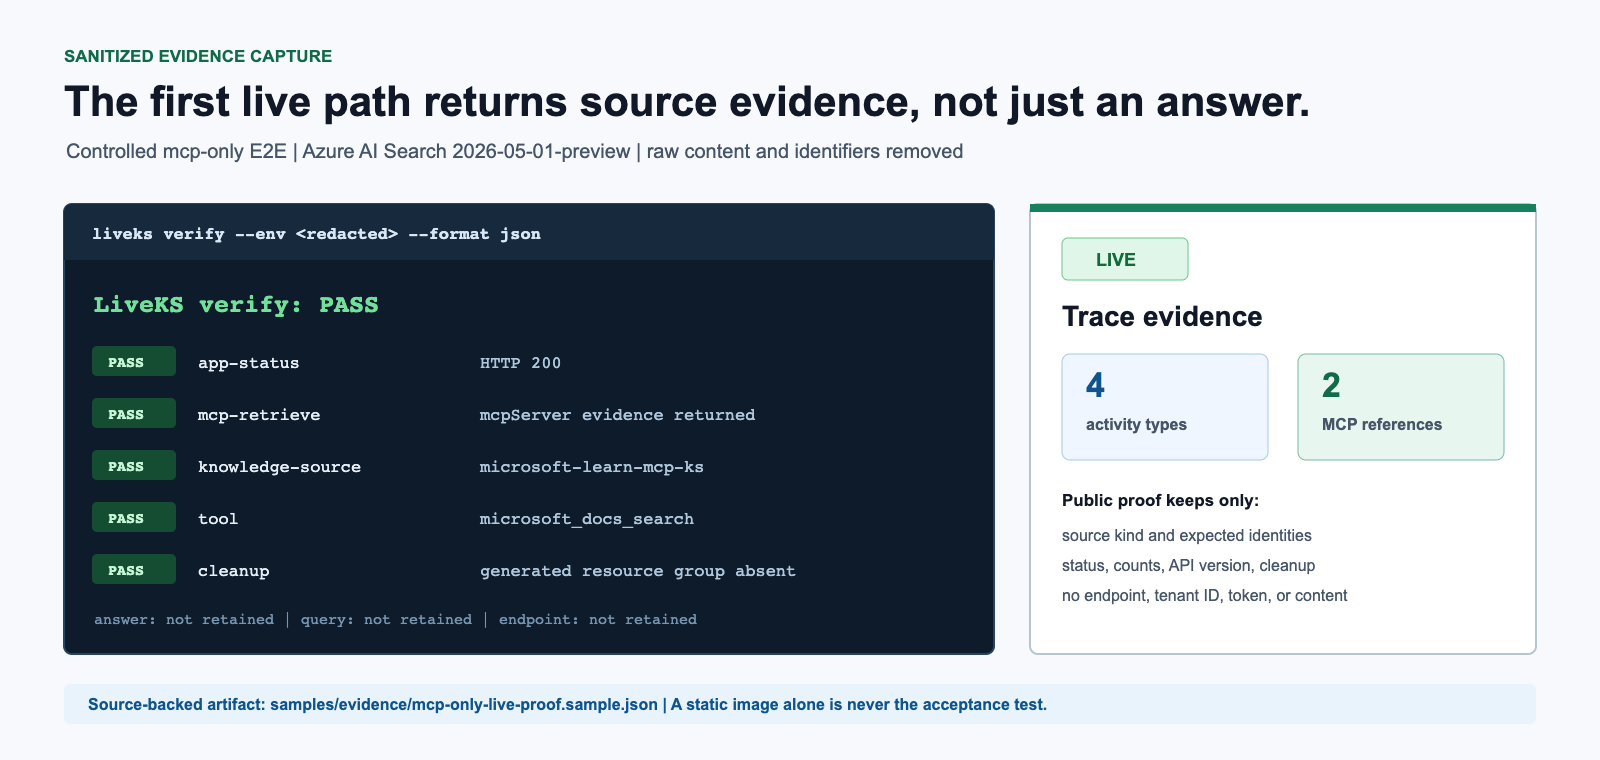
Task: Click 'generated resource group absent' result
Action: tap(638, 571)
